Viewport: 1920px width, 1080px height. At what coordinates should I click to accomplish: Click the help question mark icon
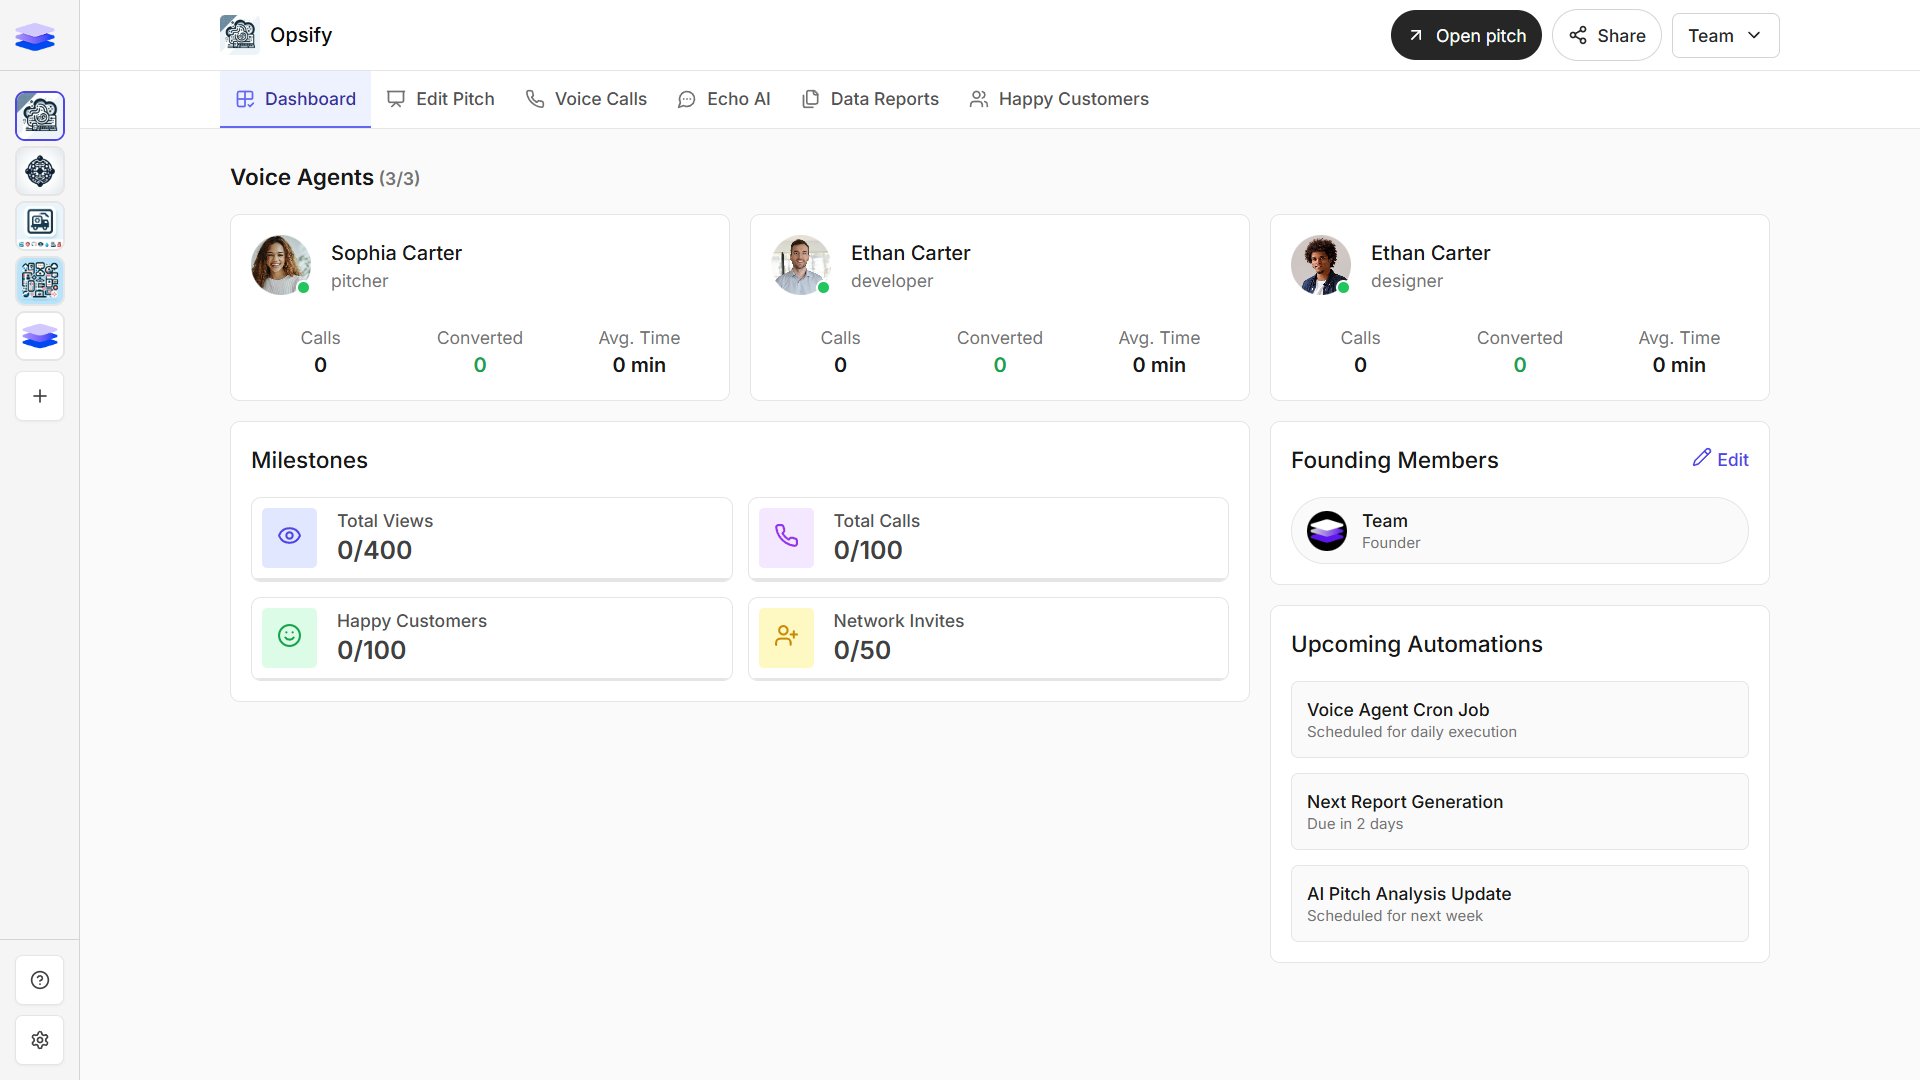[x=40, y=980]
